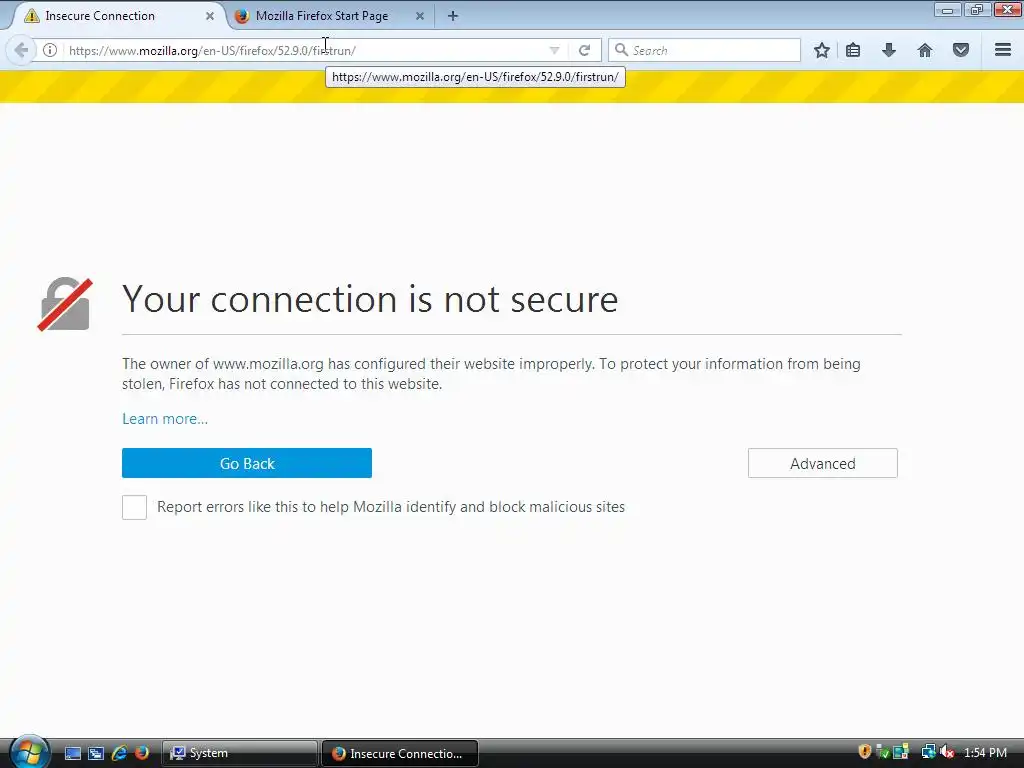
Task: Launch Firefox from quick launch
Action: 142,753
